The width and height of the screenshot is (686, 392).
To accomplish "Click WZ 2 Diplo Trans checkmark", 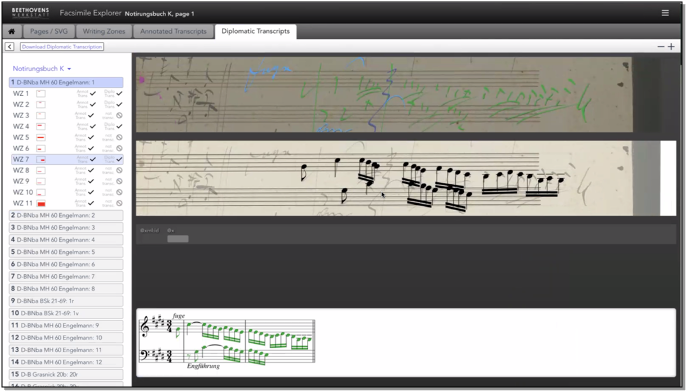I will pos(119,104).
